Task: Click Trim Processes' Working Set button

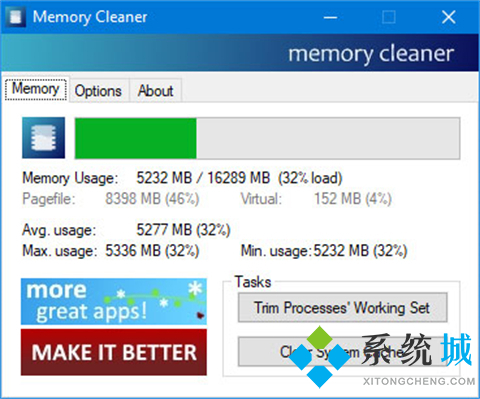Action: (343, 307)
